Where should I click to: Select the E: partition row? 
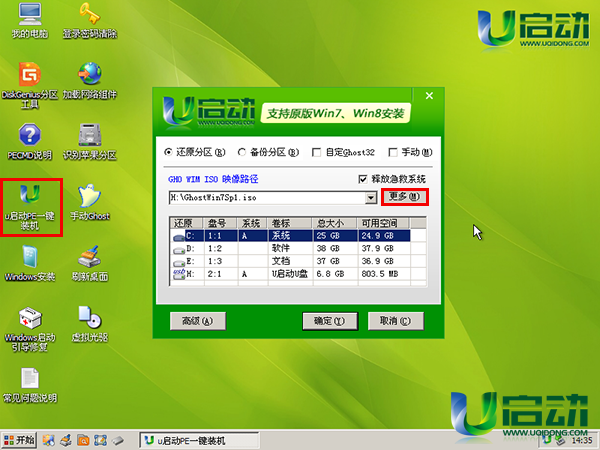tap(298, 261)
